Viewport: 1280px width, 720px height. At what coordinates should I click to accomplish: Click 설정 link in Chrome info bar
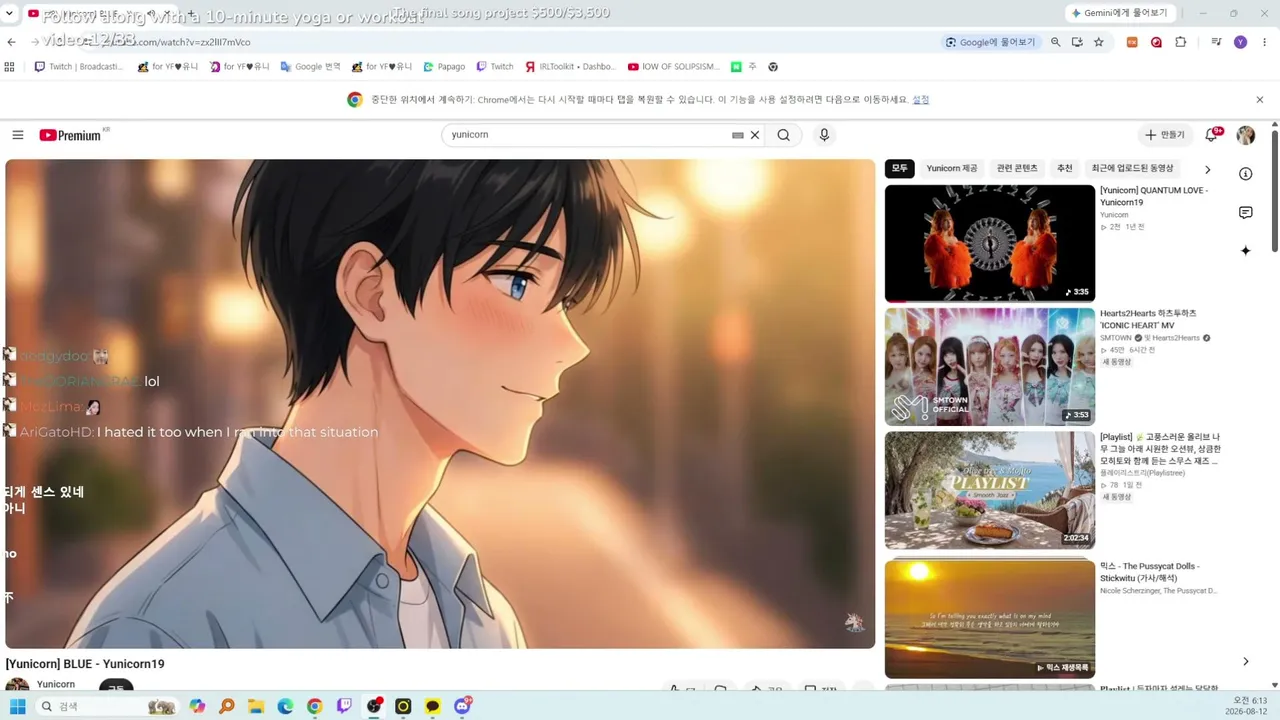click(x=921, y=100)
